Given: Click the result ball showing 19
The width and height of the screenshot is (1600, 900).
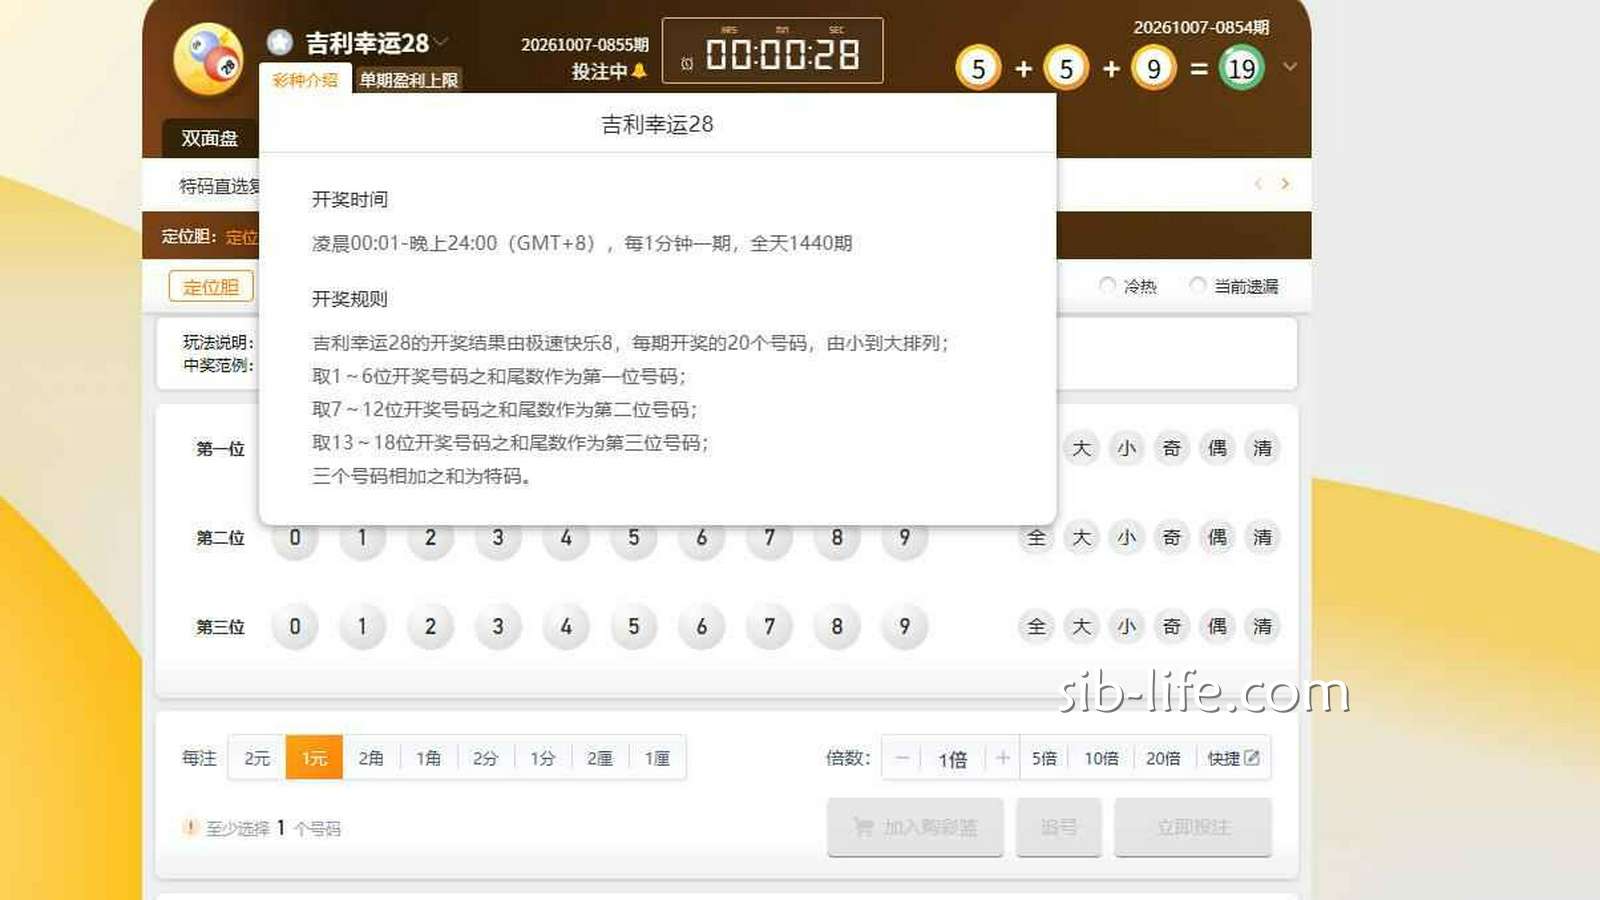Looking at the screenshot, I should [1241, 68].
